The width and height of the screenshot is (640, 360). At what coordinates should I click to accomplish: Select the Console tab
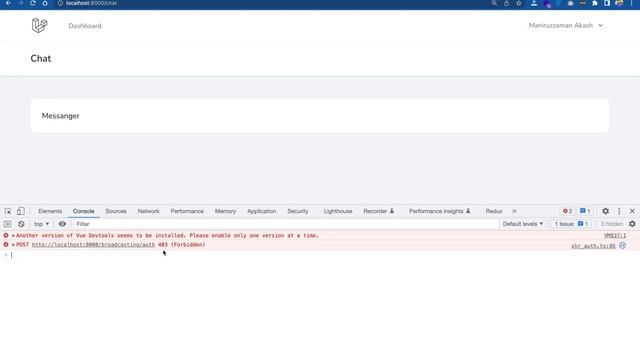(x=84, y=211)
